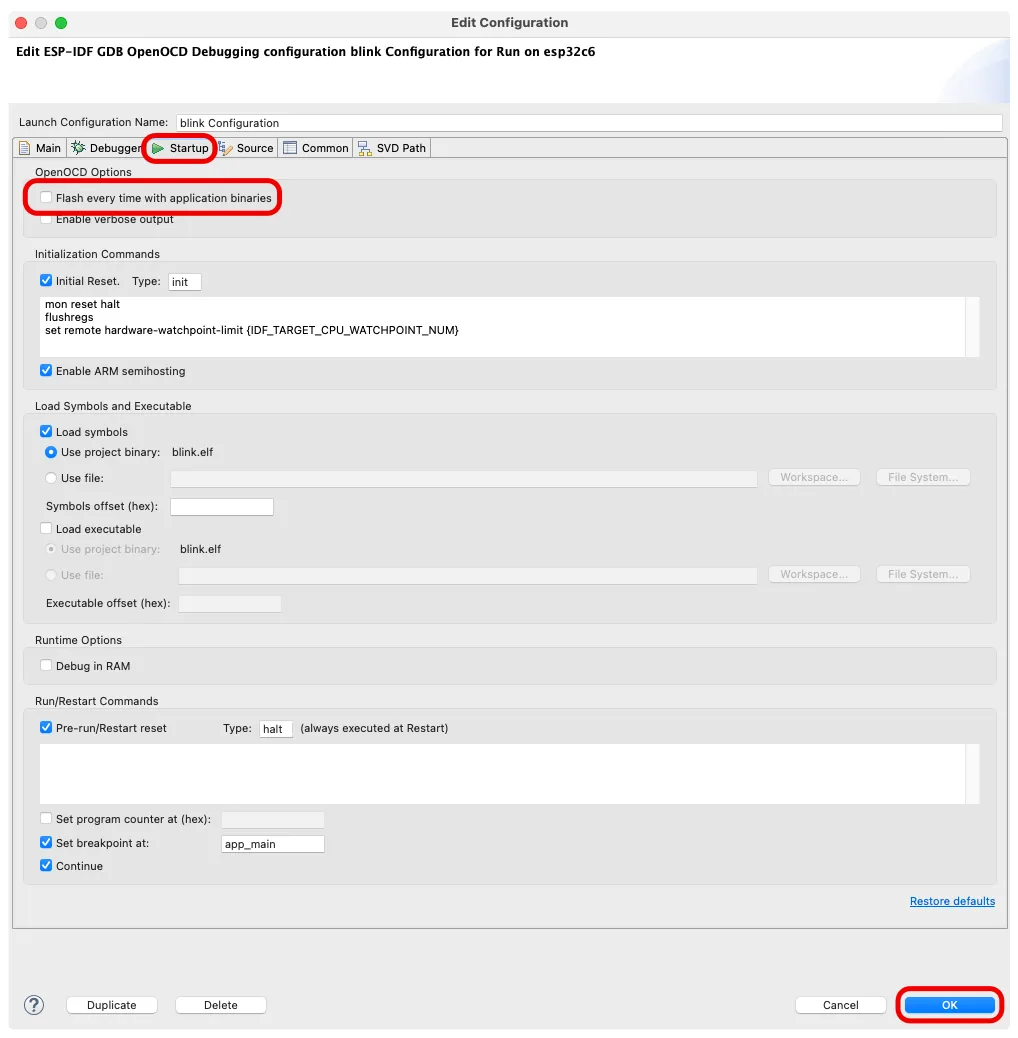
Task: Open the Source tab
Action: pos(246,148)
